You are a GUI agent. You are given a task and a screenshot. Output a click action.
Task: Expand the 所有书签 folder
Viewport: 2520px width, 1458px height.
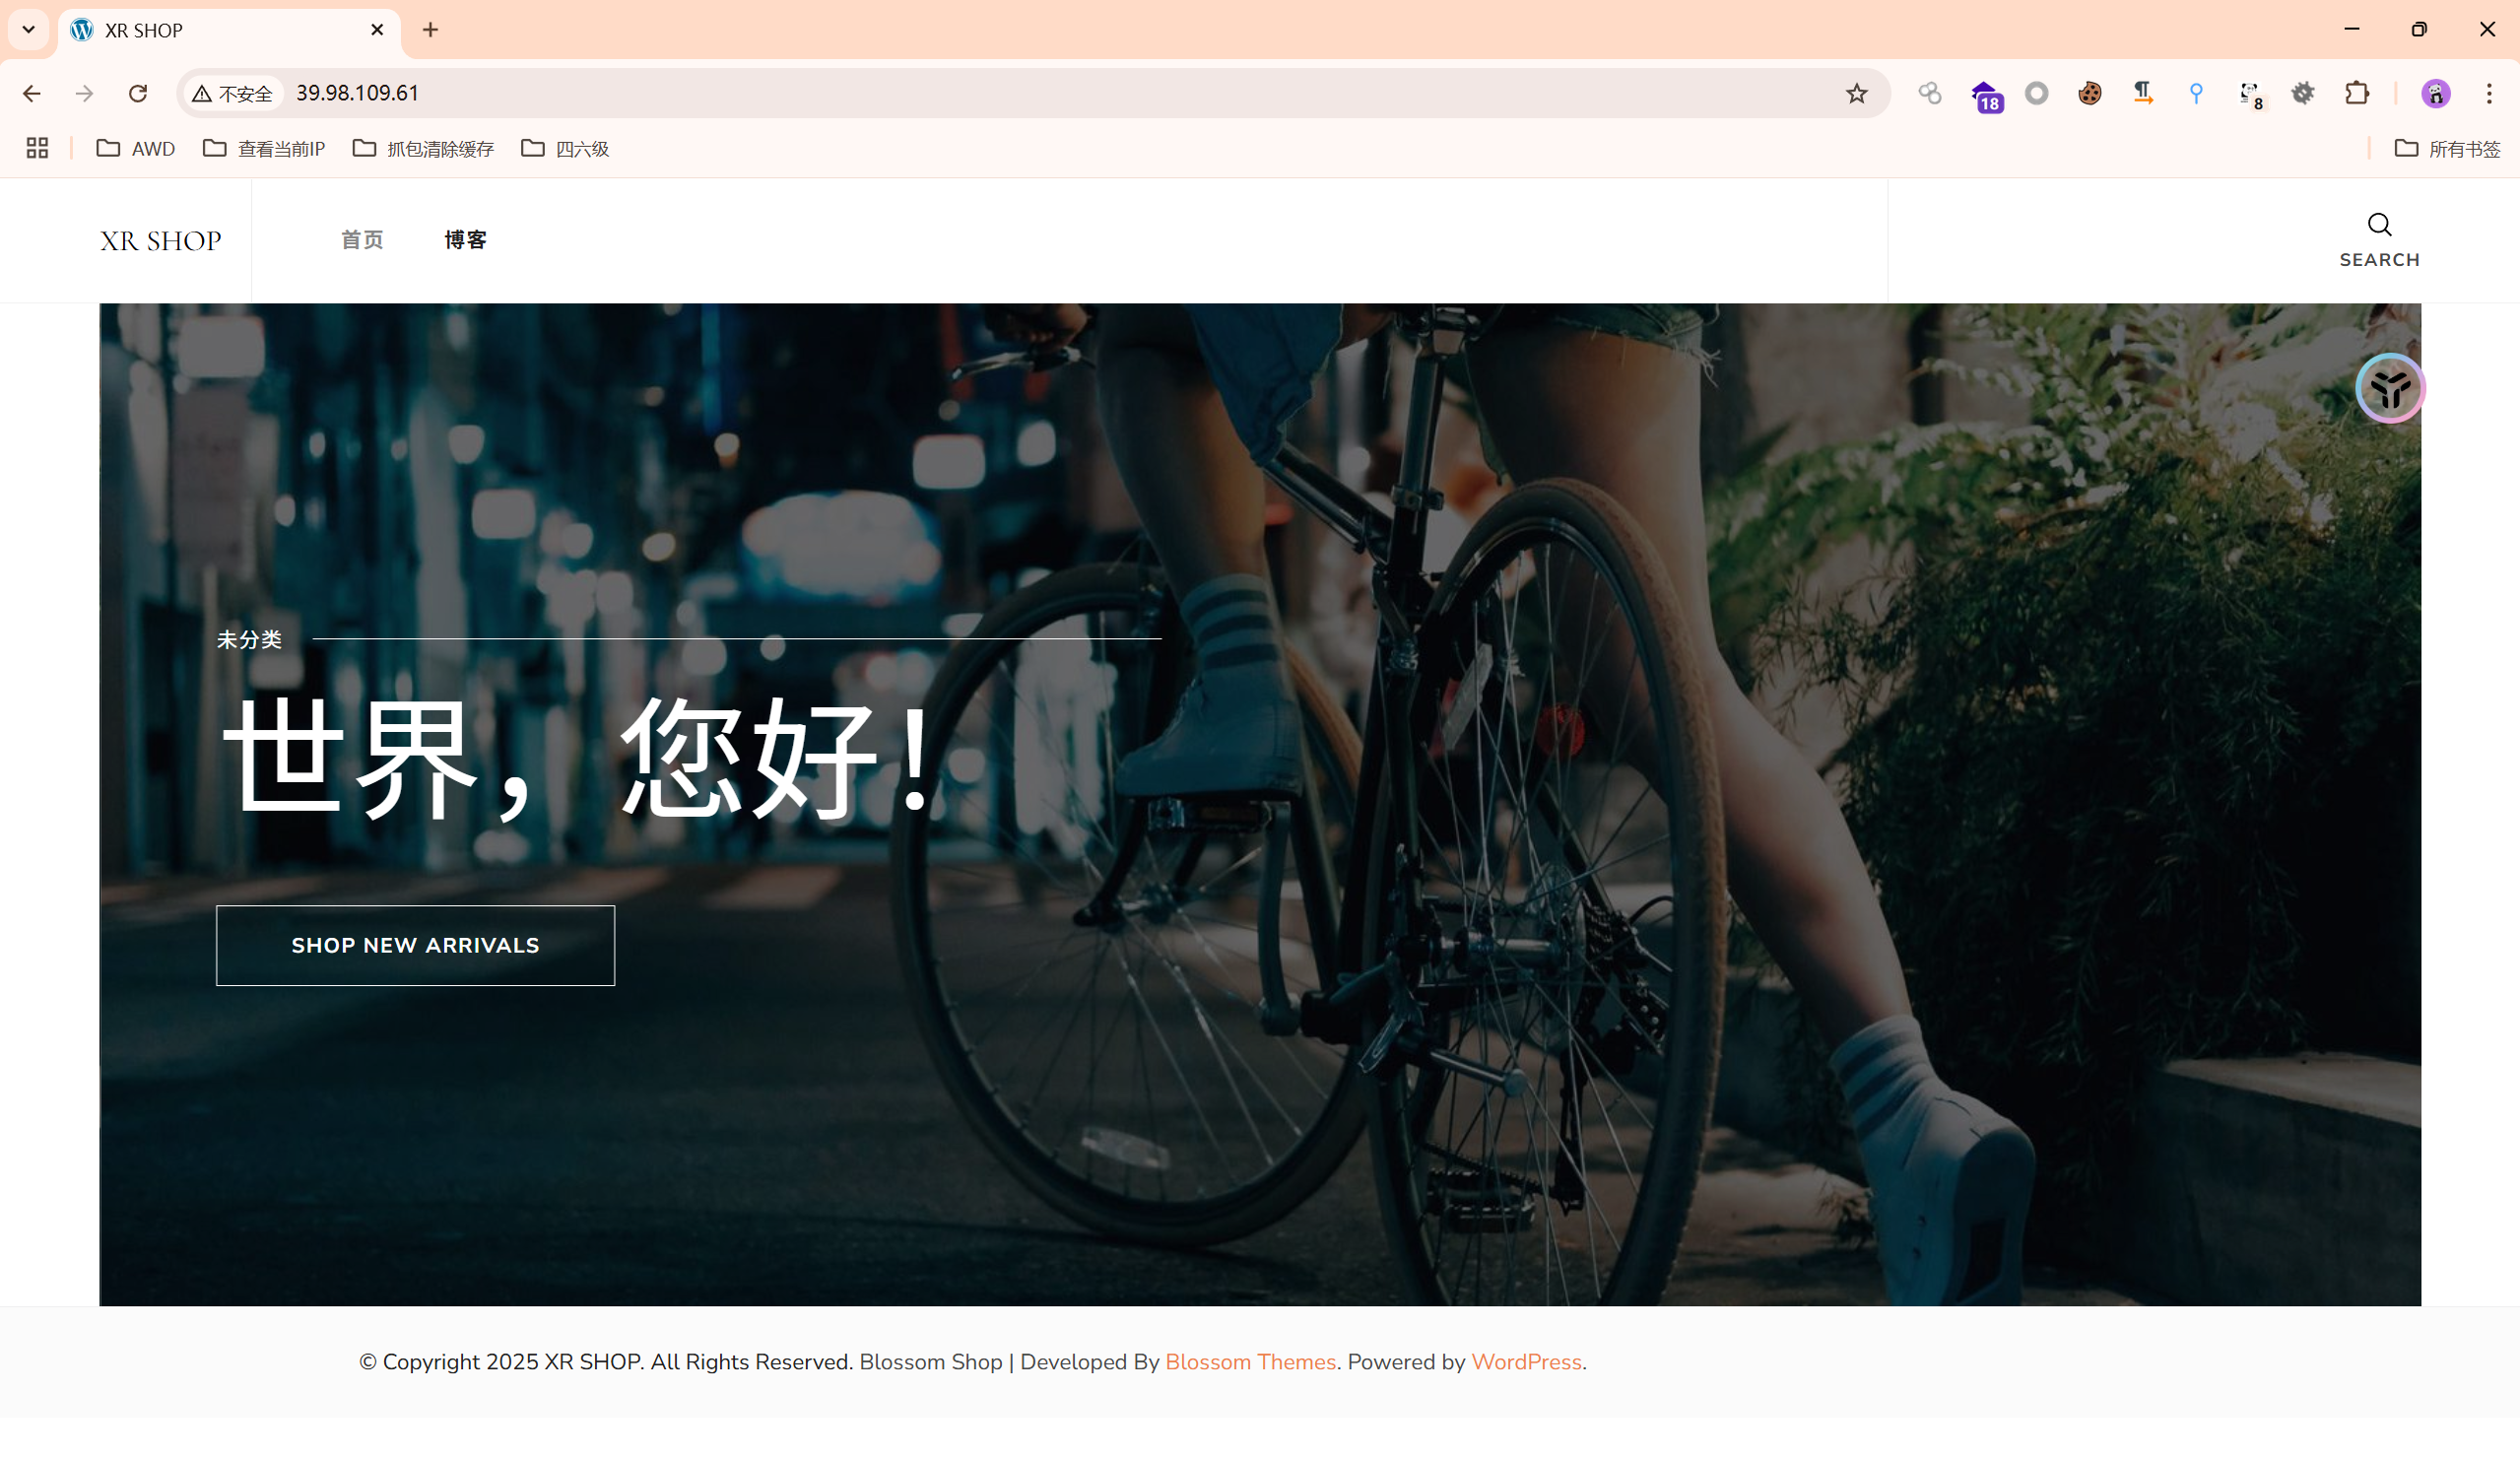[x=2446, y=149]
